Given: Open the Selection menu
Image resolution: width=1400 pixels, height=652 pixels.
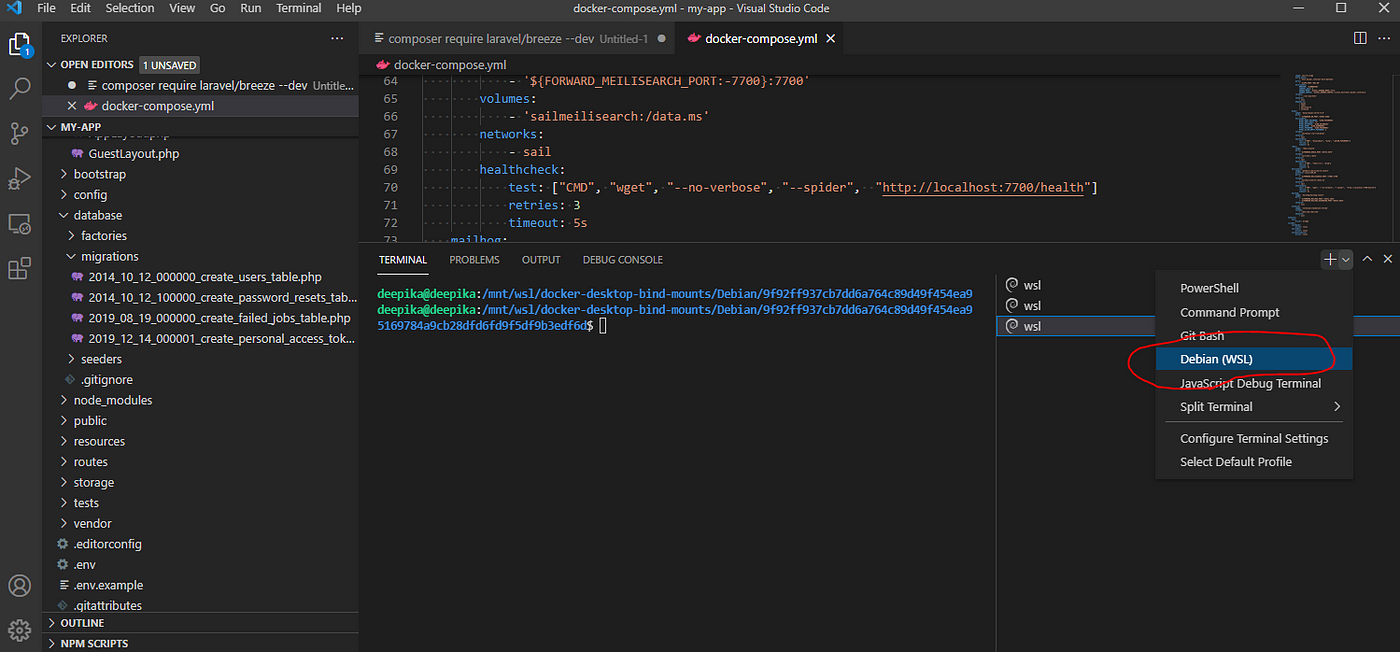Looking at the screenshot, I should point(130,8).
